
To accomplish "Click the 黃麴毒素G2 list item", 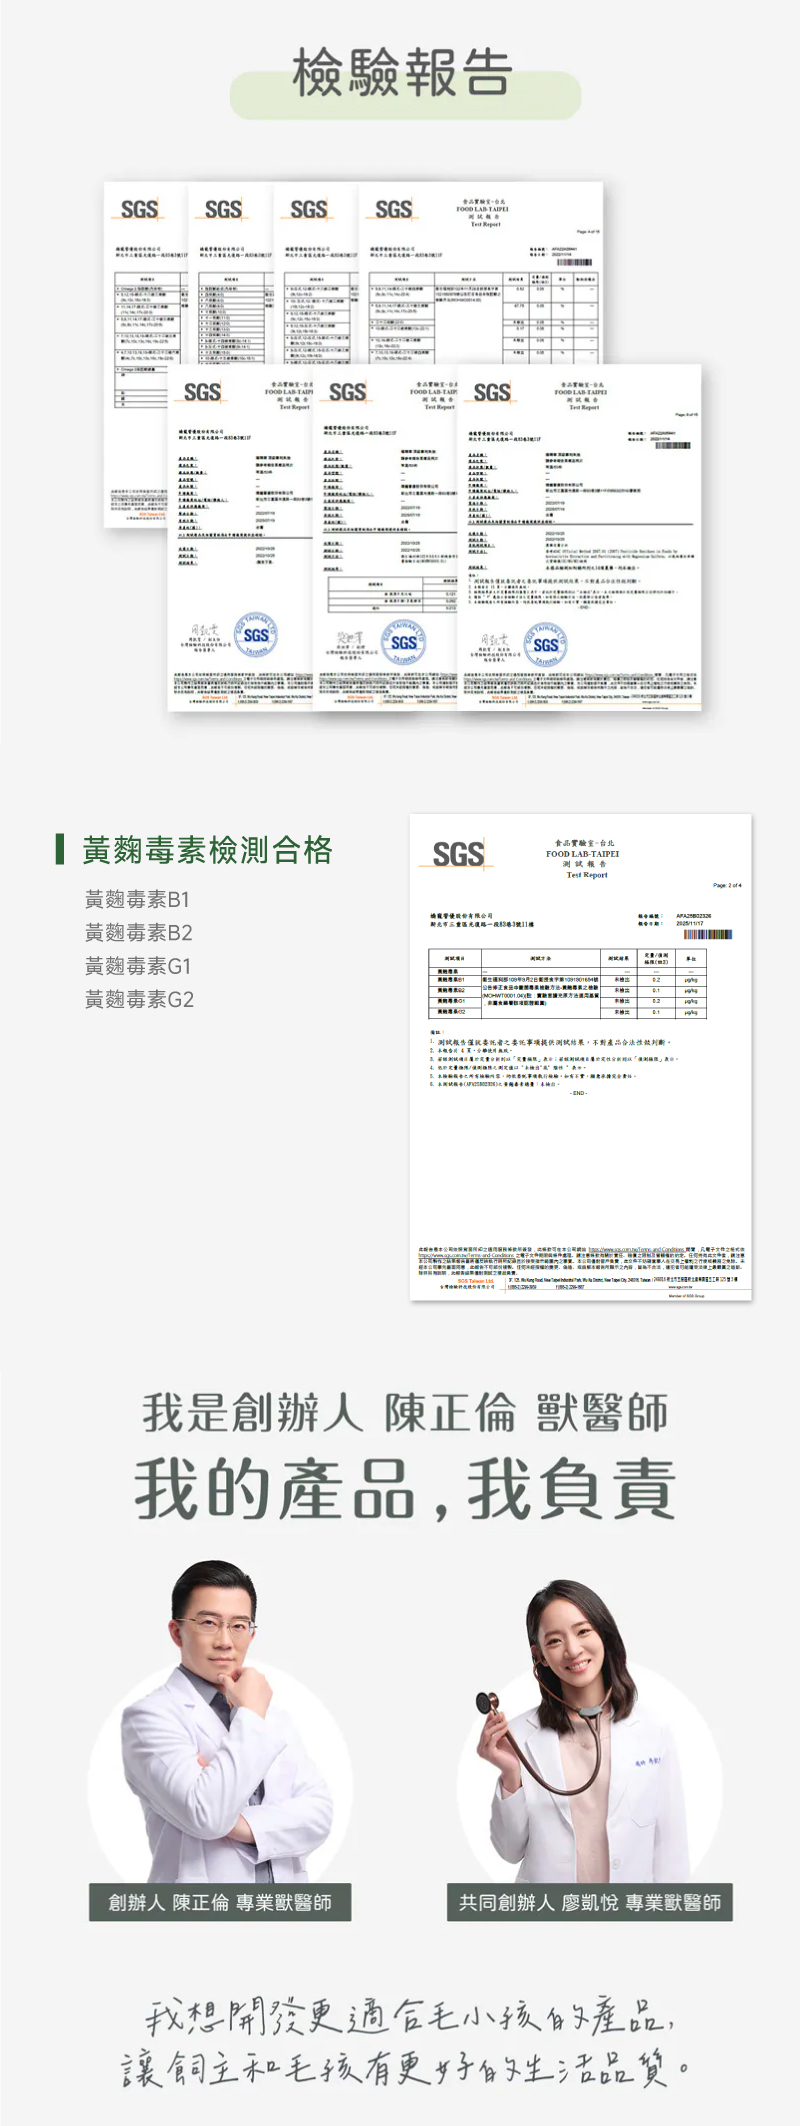I will [x=140, y=999].
